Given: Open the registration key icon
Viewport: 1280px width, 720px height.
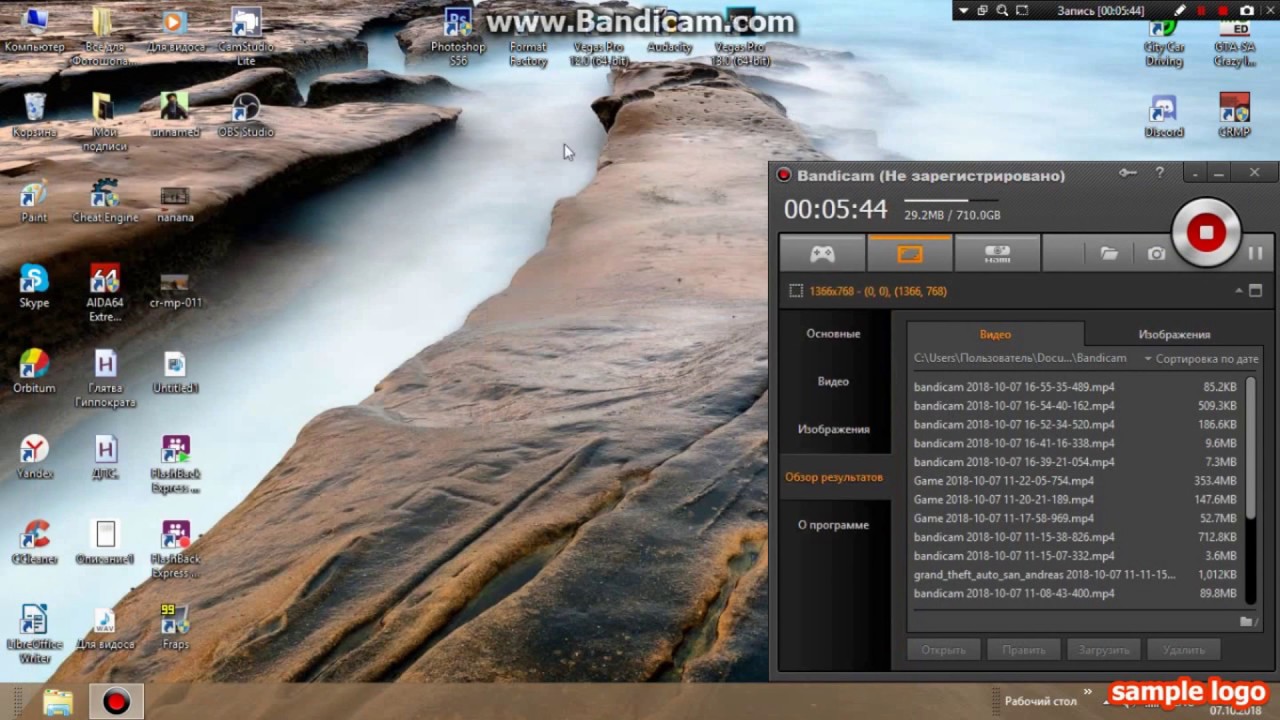Looking at the screenshot, I should 1128,173.
